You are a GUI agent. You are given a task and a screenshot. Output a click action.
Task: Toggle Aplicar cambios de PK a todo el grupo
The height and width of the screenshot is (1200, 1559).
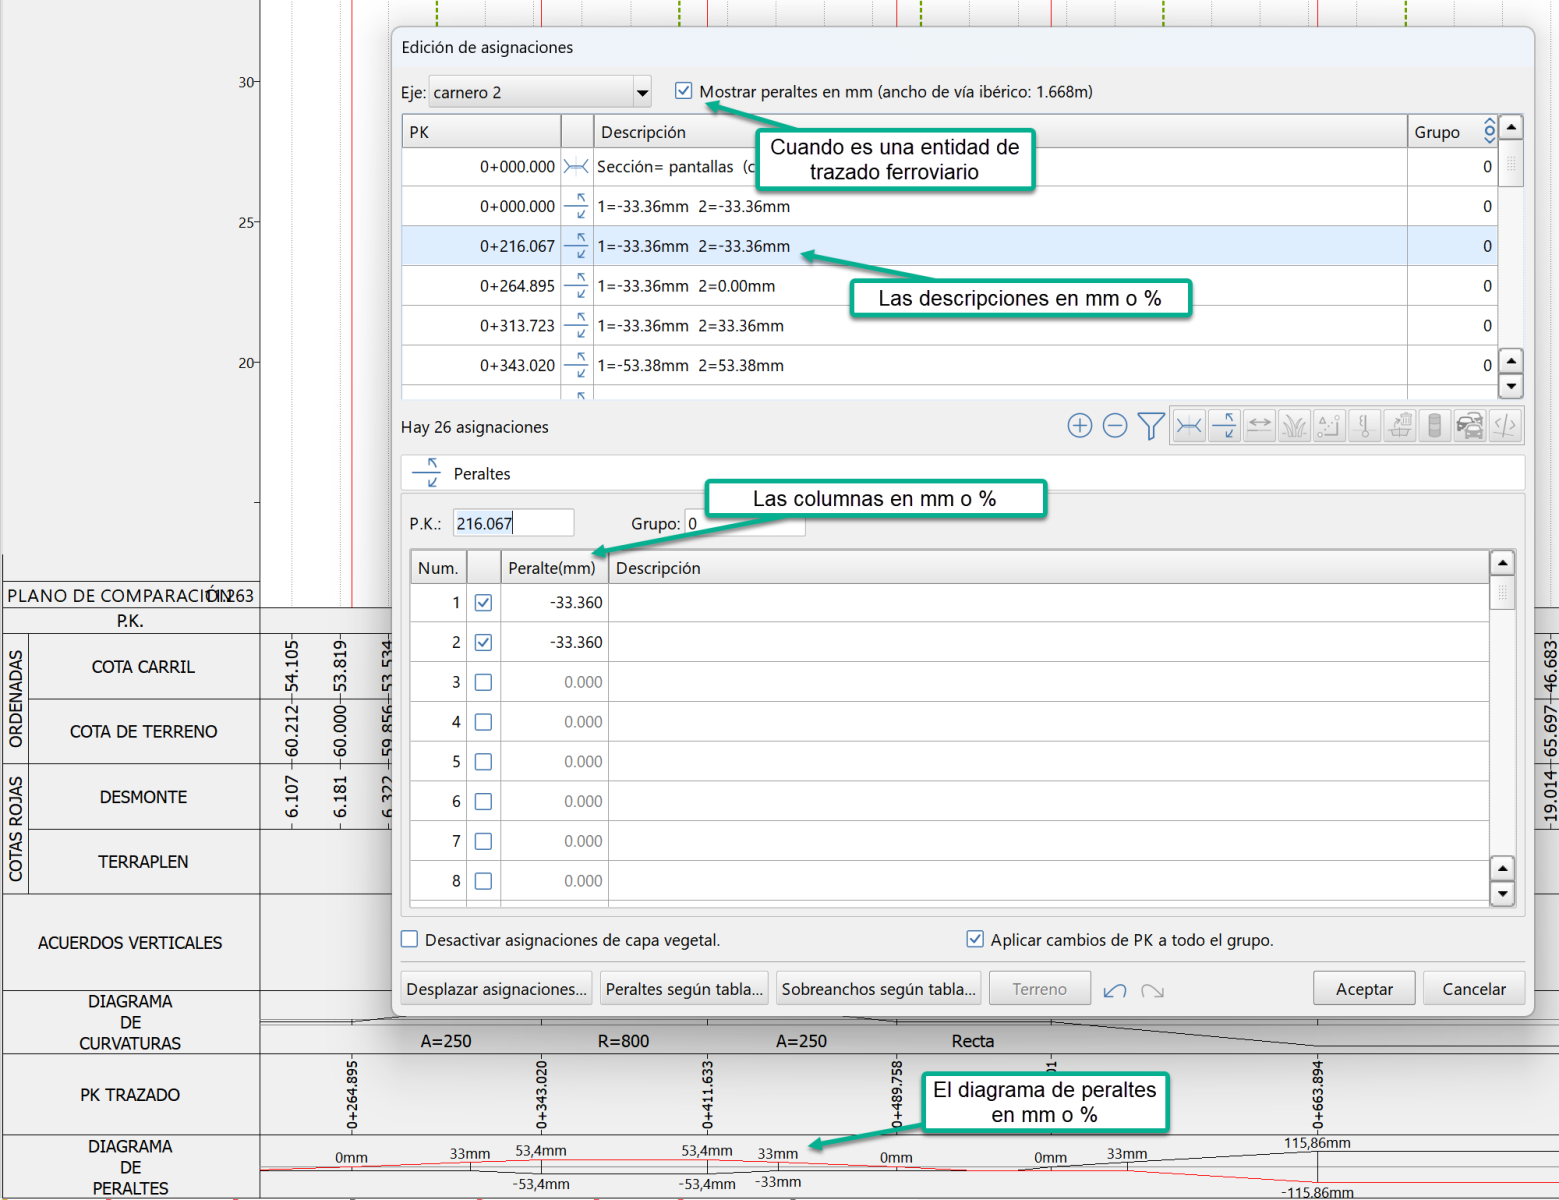(975, 939)
